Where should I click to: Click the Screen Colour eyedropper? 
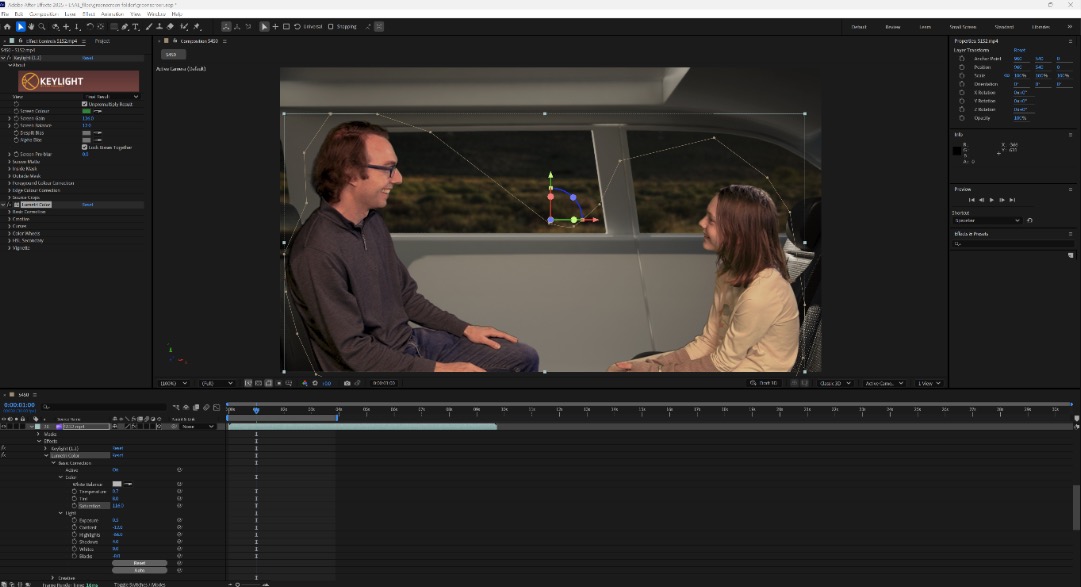[97, 111]
